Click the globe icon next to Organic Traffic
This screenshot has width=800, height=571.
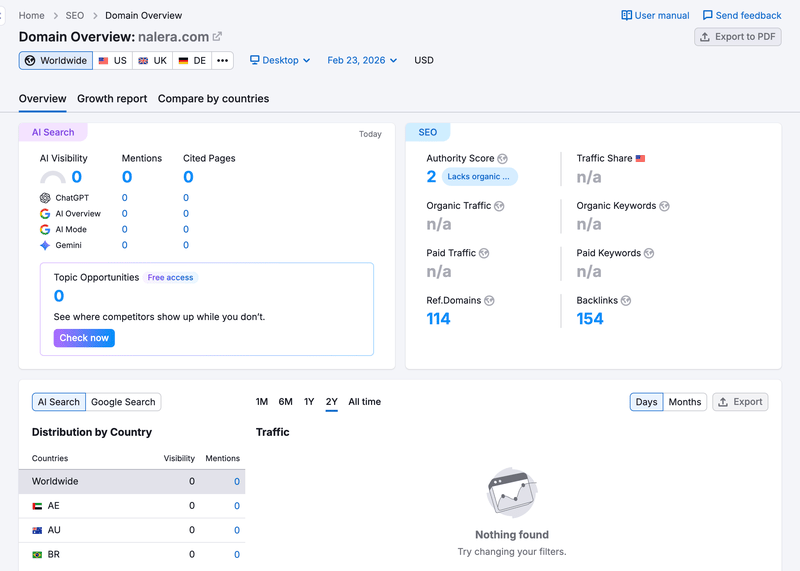point(499,206)
